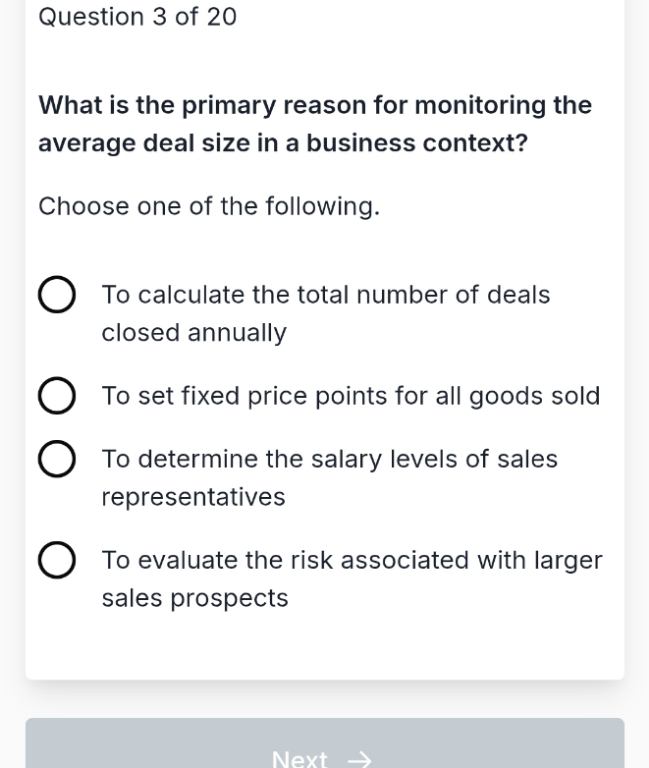Click the words 'sales prospects' in the last option
649x768 pixels.
pyautogui.click(x=195, y=599)
